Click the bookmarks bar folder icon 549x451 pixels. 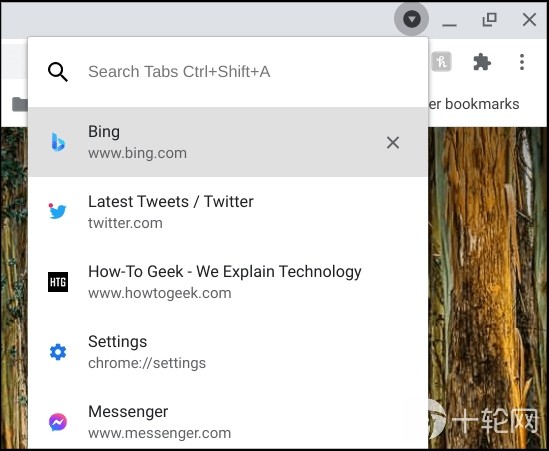20,104
